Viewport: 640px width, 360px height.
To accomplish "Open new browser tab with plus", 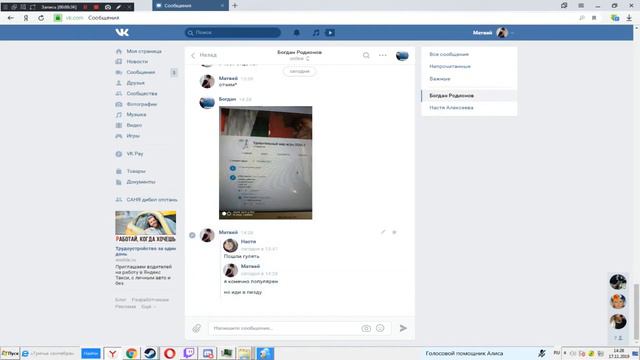I will click(235, 6).
